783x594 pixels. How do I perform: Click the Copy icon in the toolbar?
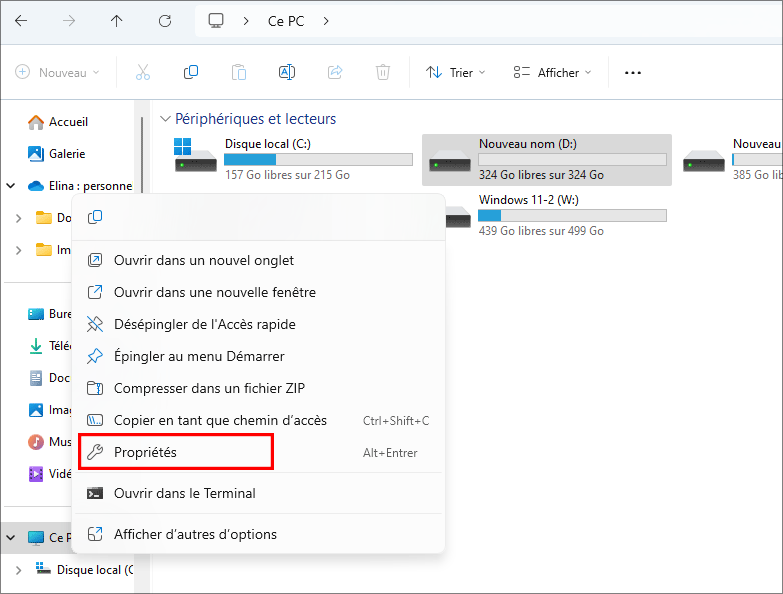[x=191, y=72]
